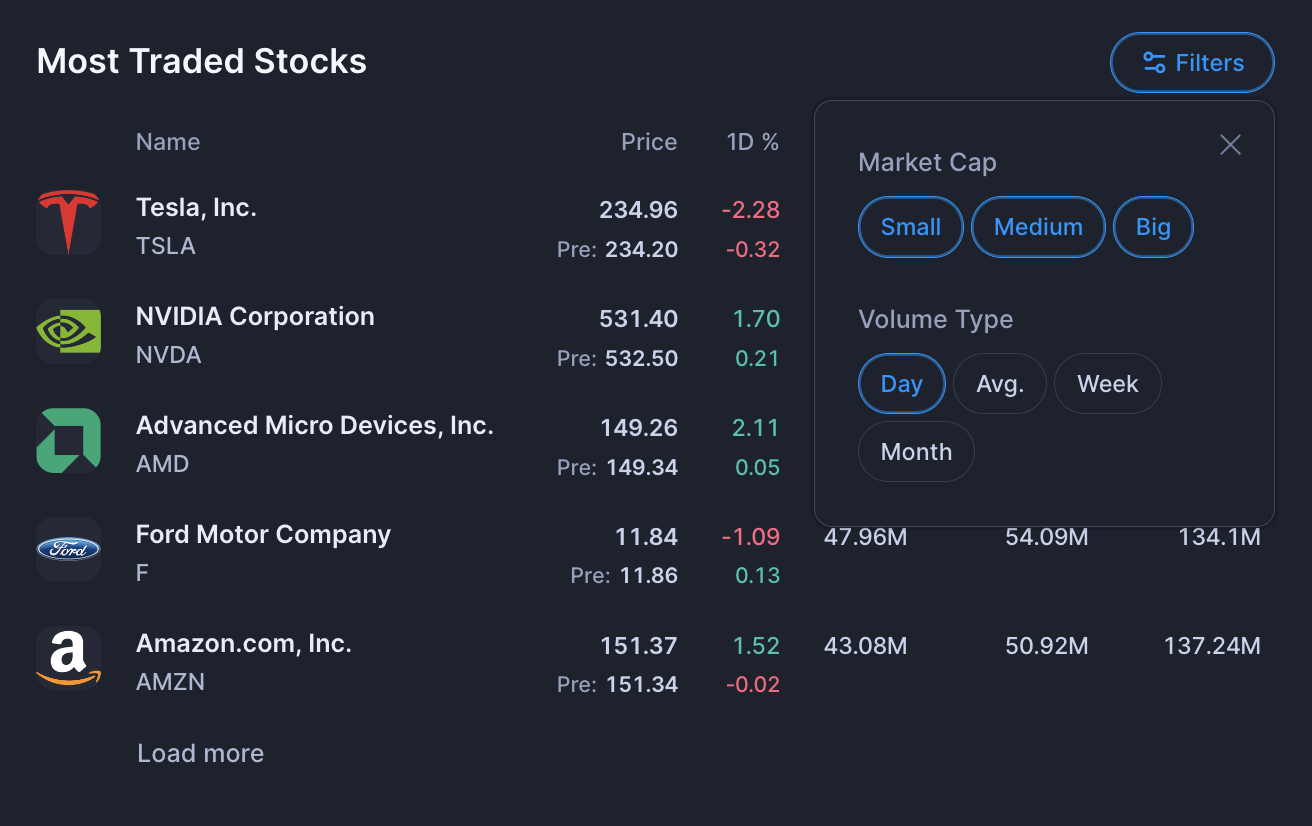Sort by the Price column header
Viewport: 1312px width, 826px height.
tap(649, 142)
